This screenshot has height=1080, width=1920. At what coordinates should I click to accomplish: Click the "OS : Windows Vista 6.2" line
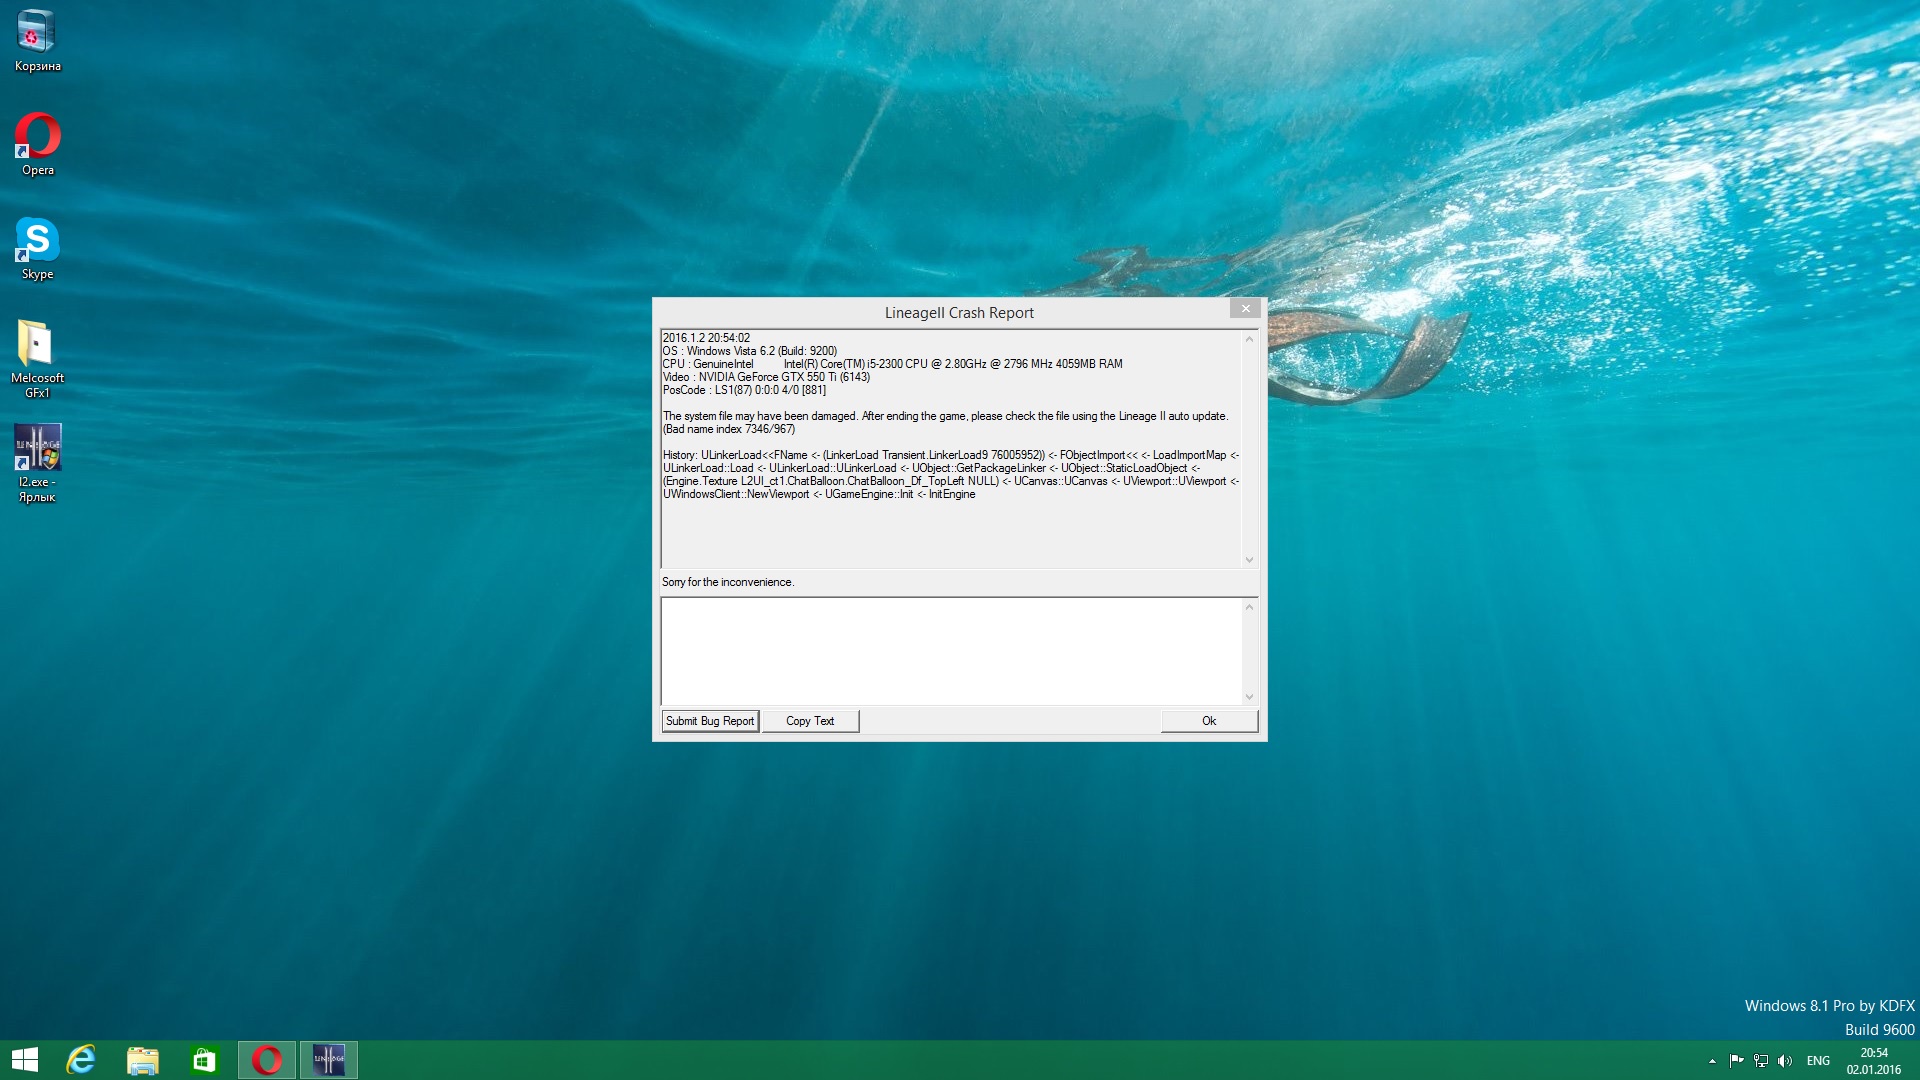point(750,351)
